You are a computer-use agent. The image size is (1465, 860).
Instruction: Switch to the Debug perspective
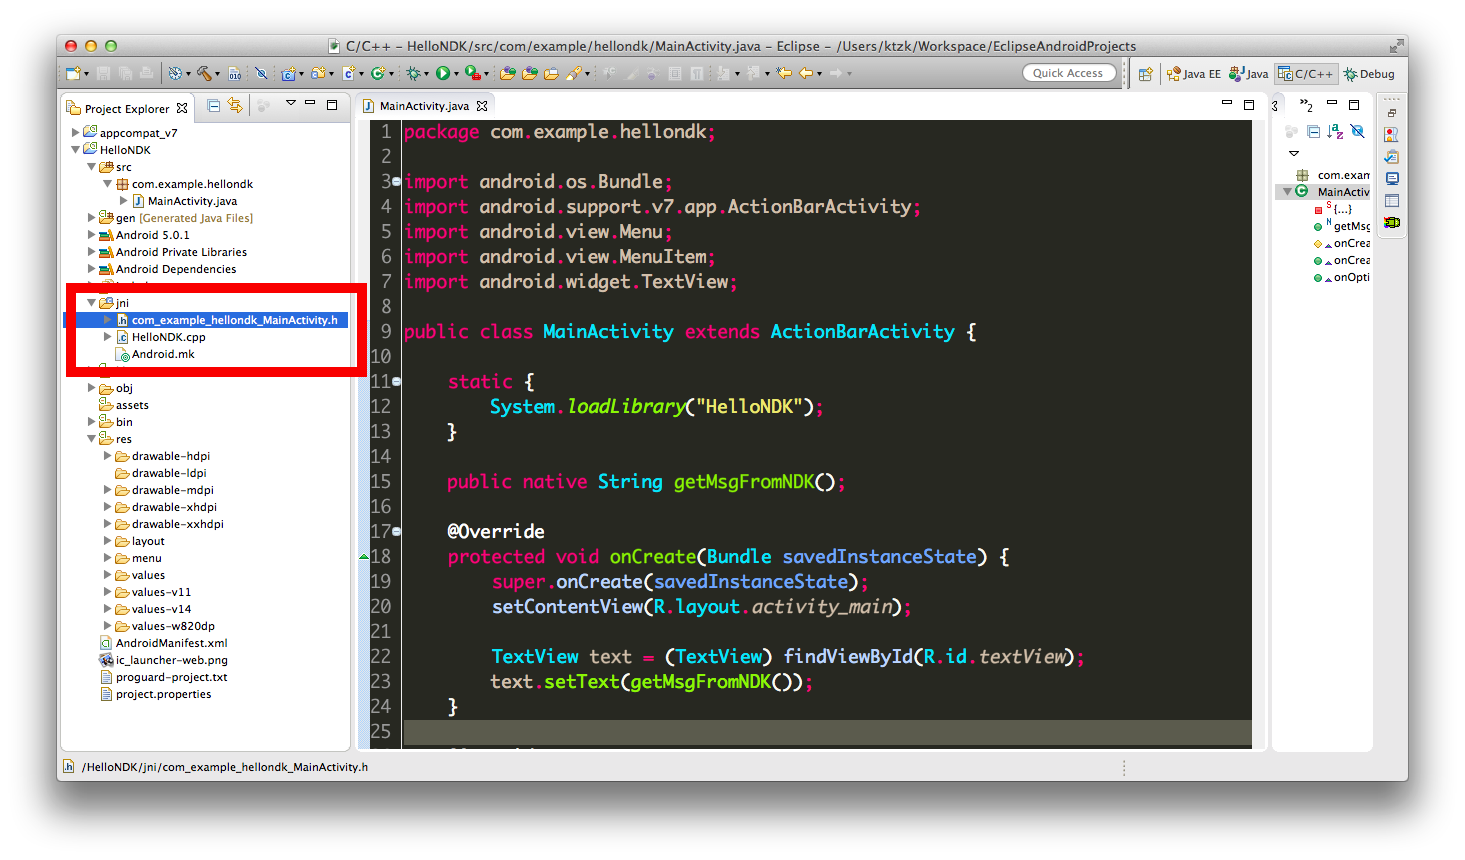pos(1369,74)
